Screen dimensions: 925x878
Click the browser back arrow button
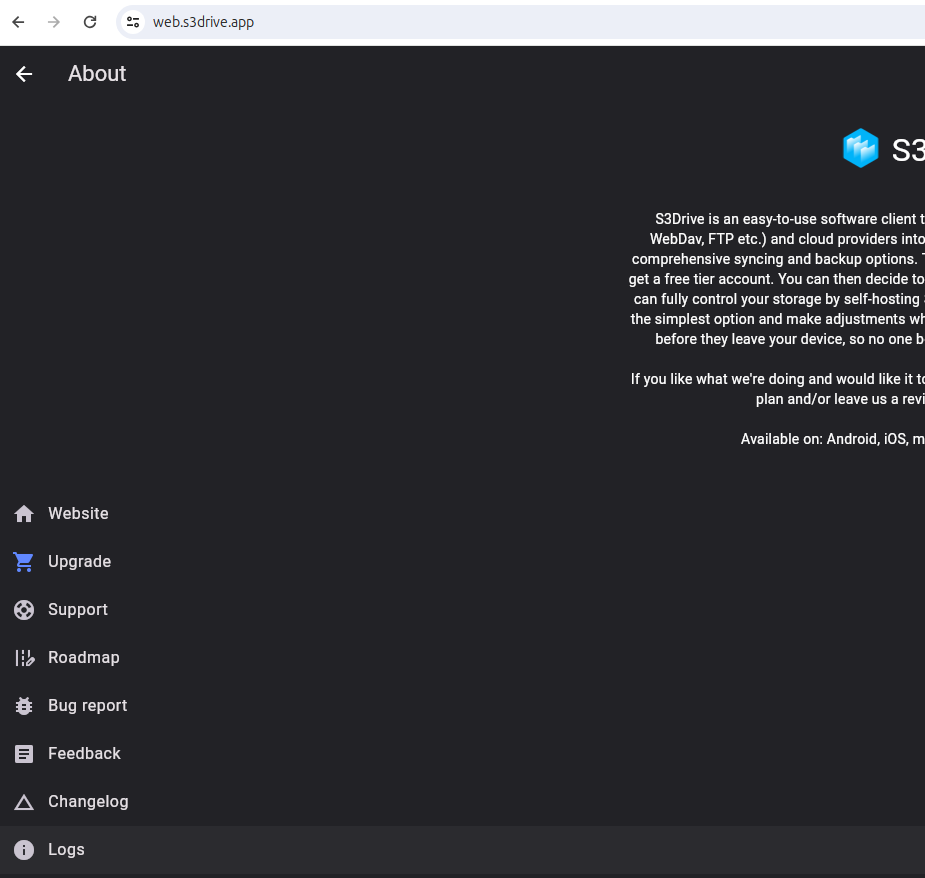(x=18, y=22)
